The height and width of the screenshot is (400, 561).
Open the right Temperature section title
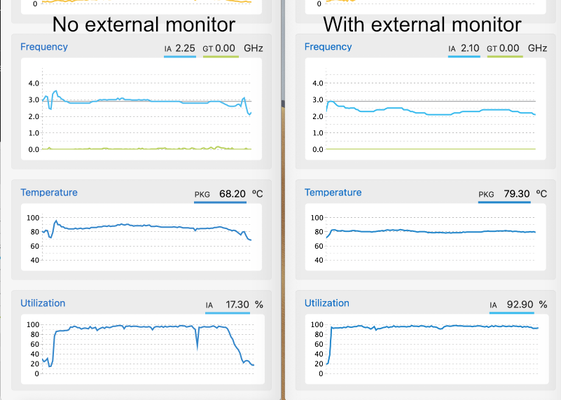point(333,192)
